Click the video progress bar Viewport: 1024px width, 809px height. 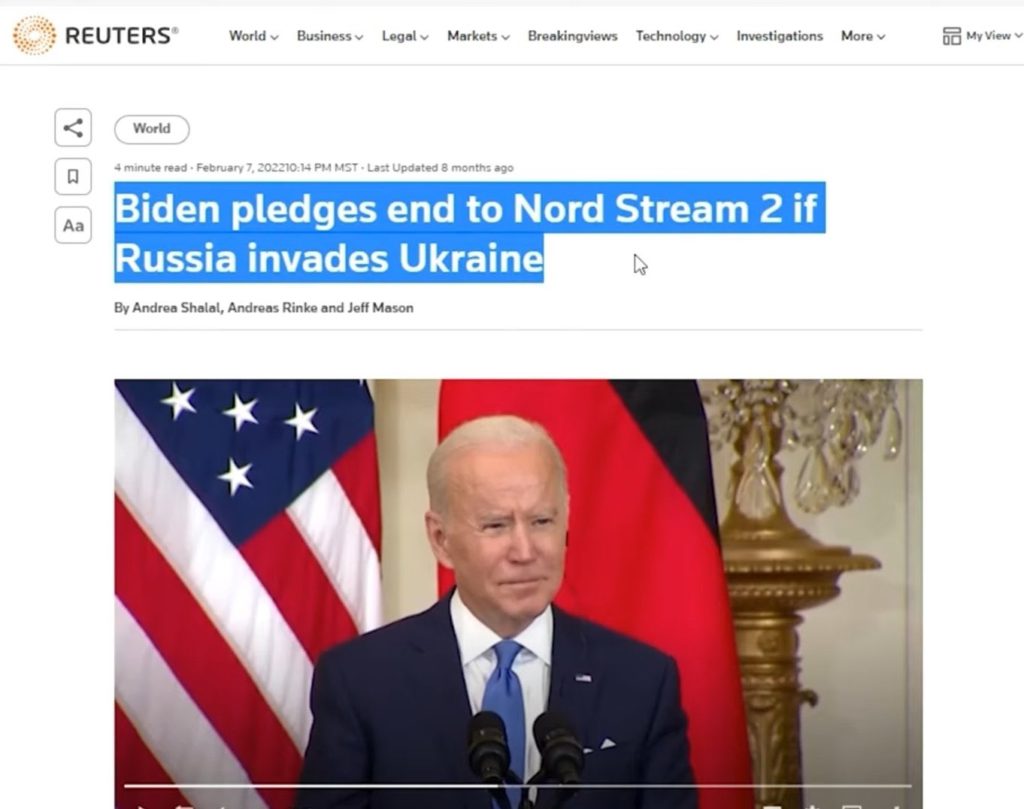click(x=518, y=785)
